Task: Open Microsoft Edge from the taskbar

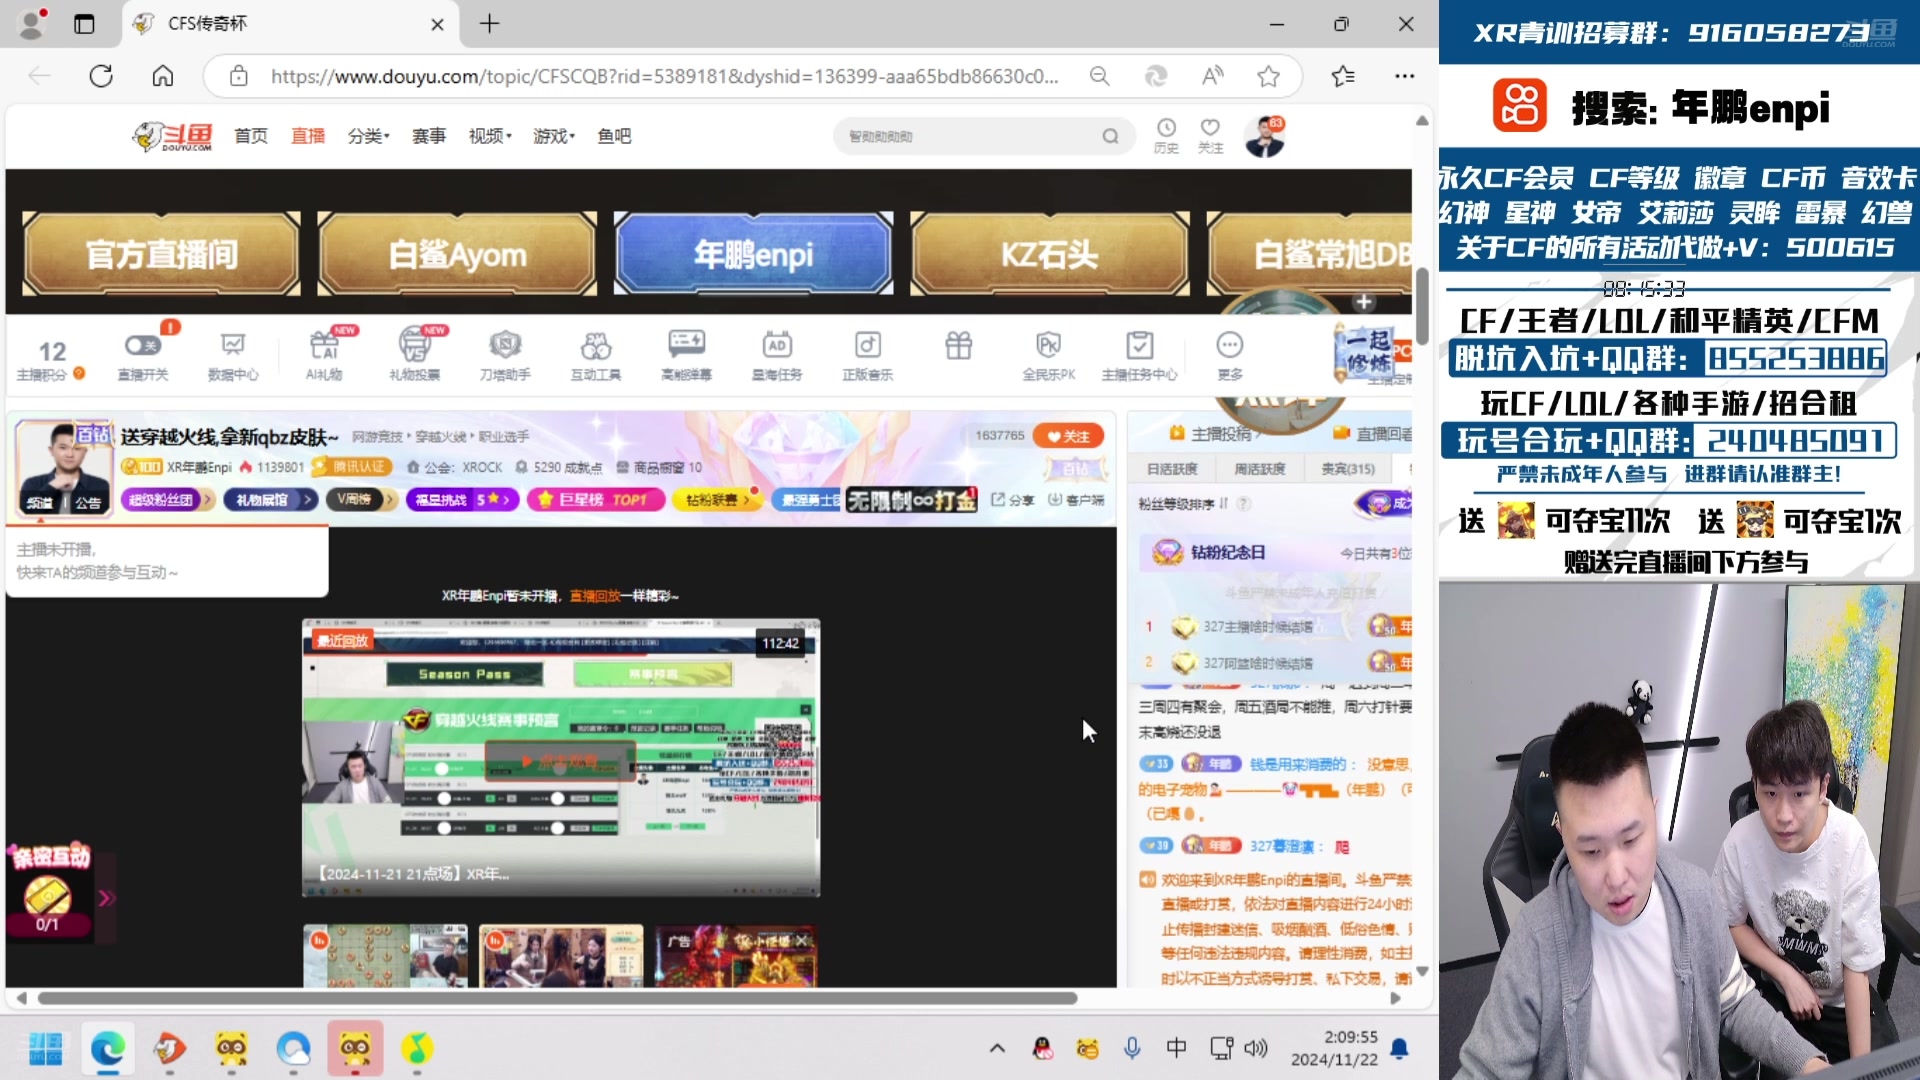Action: coord(108,1048)
